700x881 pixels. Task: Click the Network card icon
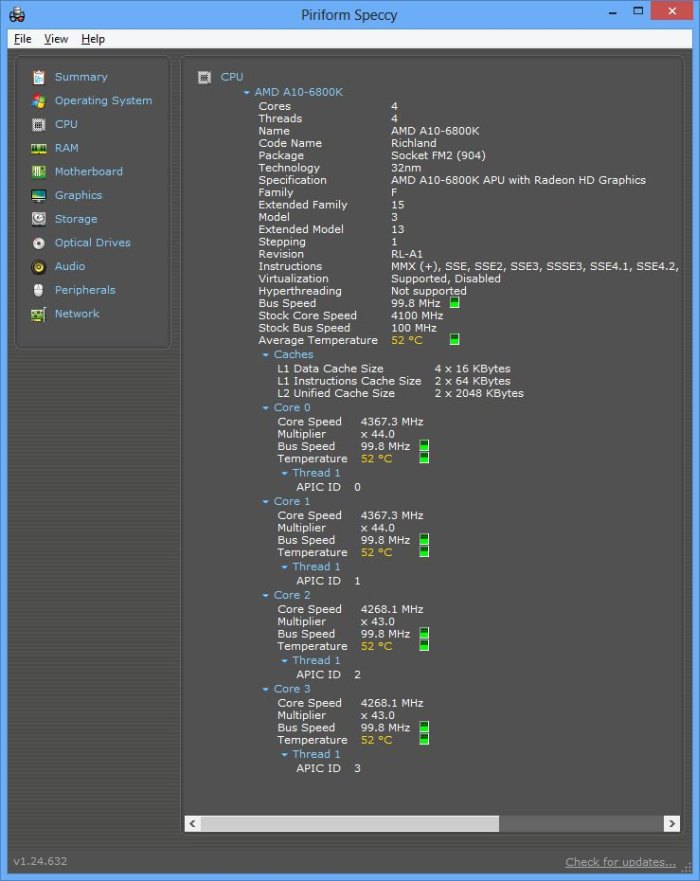[x=38, y=314]
